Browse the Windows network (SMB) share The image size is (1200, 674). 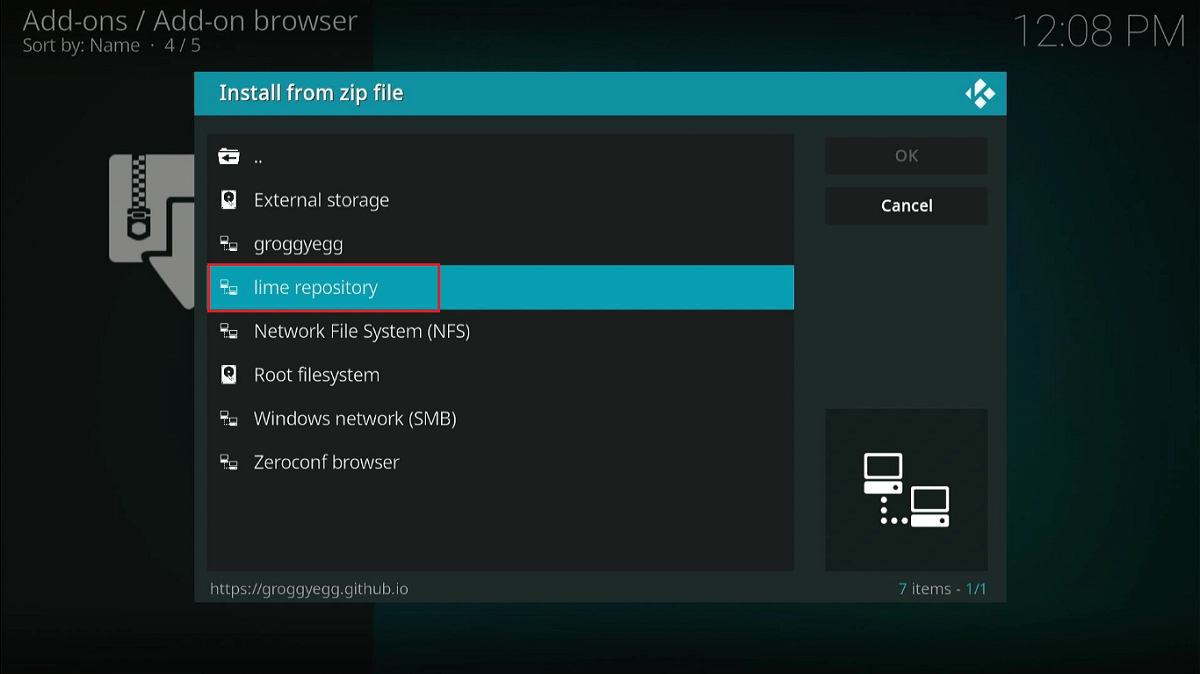[356, 418]
